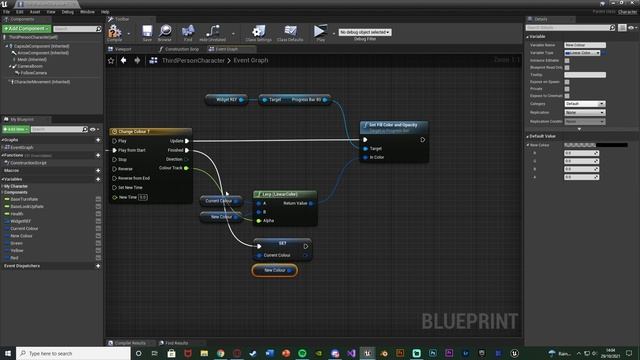640x360 pixels.
Task: Open Windows Start menu
Action: [8, 353]
